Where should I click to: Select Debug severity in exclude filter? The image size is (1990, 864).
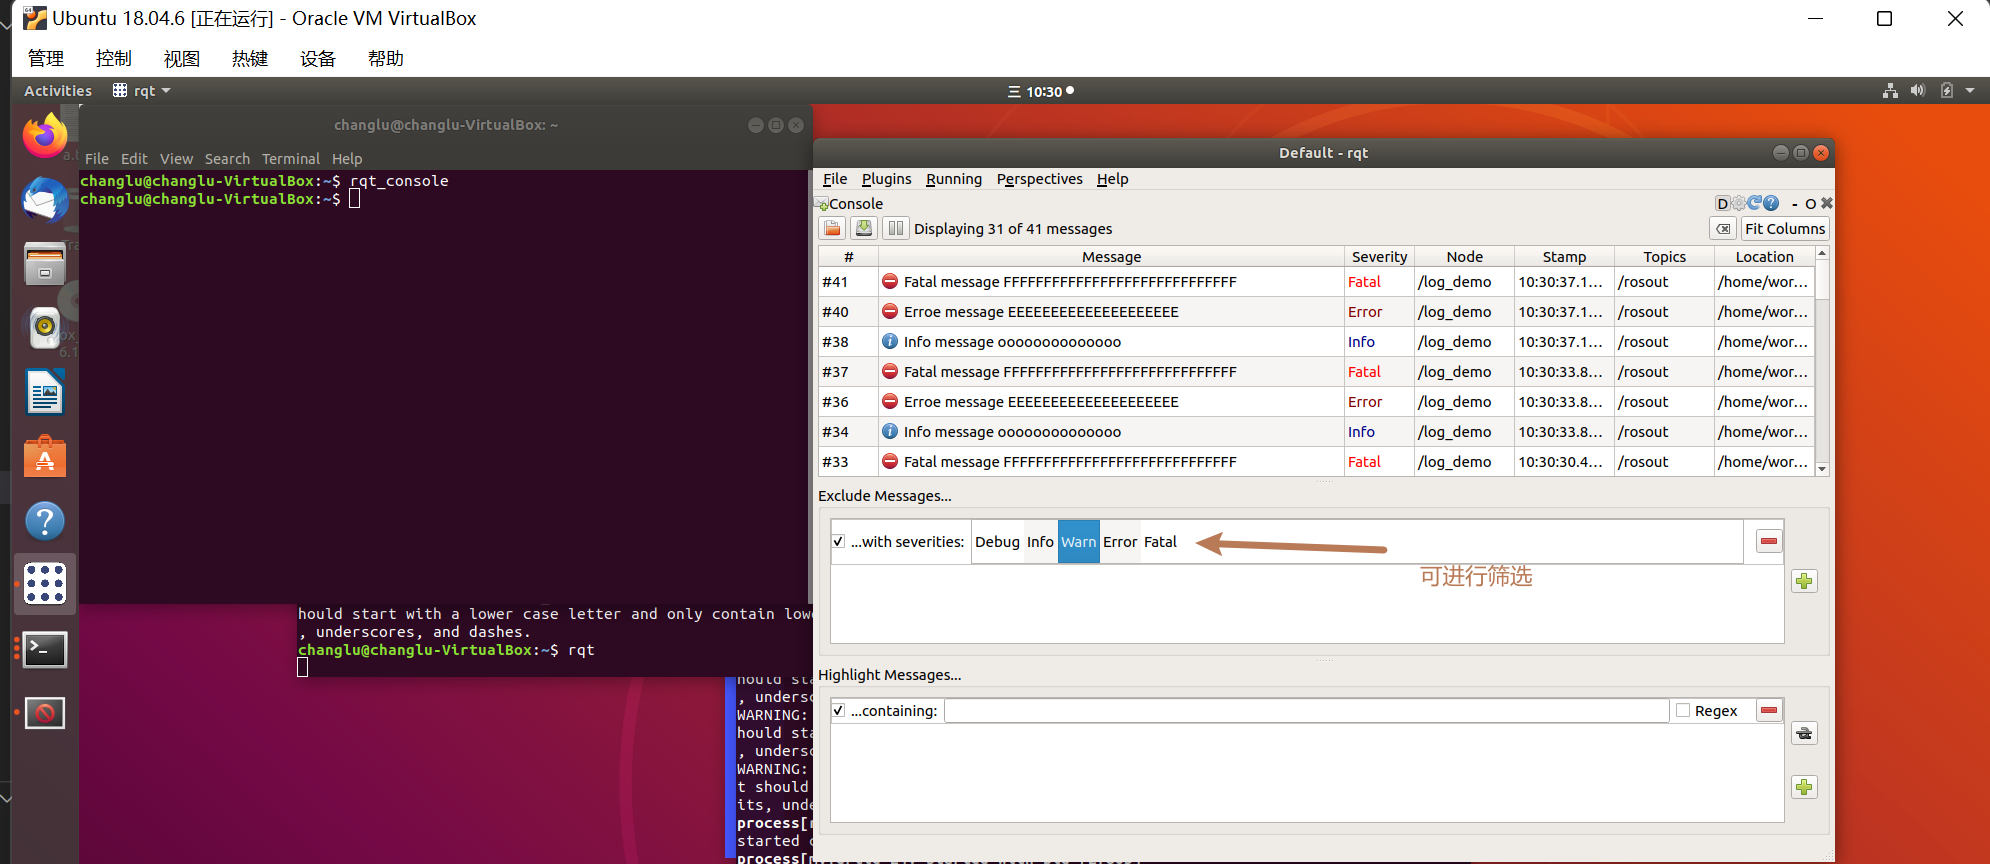(x=997, y=542)
